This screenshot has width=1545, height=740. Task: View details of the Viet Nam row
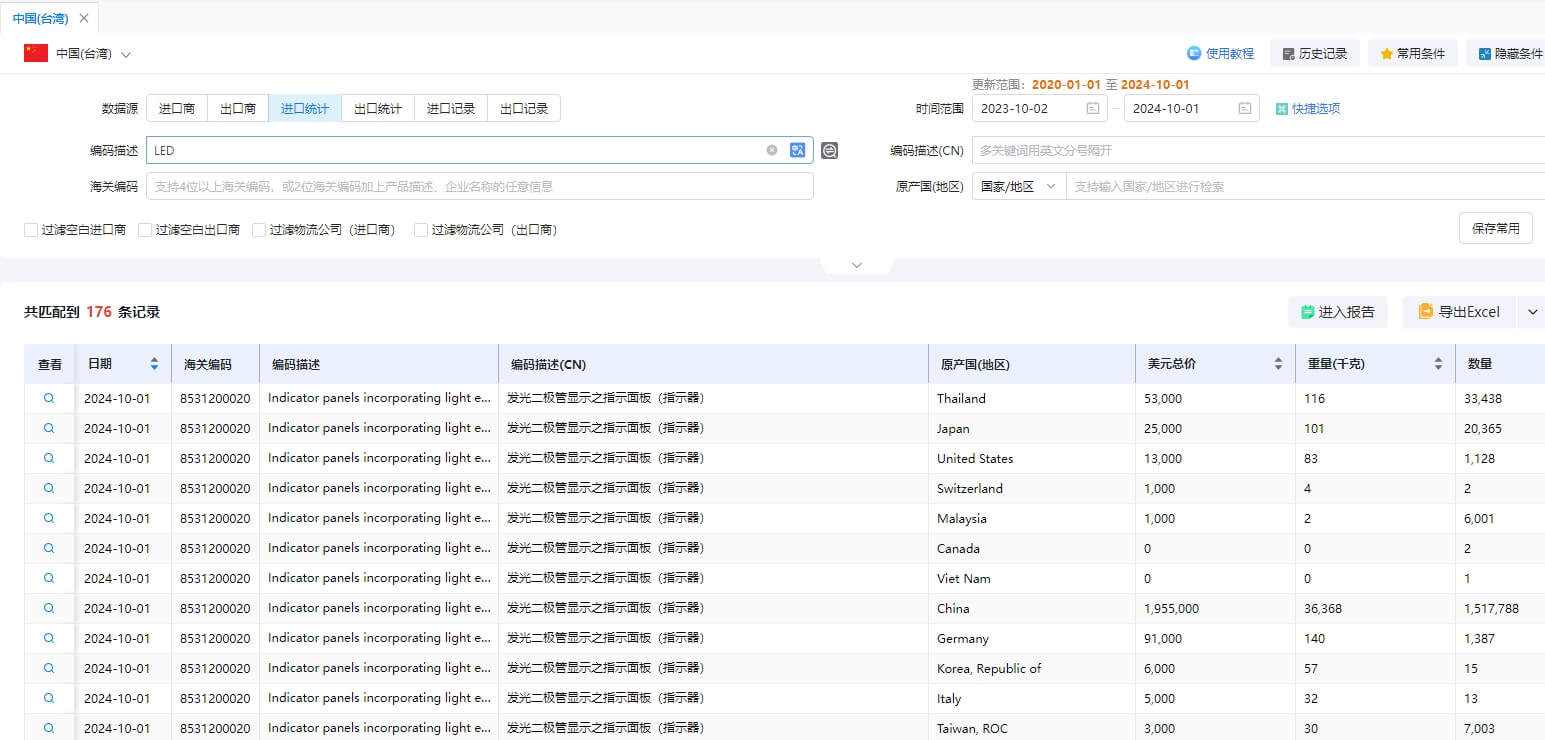(x=49, y=578)
